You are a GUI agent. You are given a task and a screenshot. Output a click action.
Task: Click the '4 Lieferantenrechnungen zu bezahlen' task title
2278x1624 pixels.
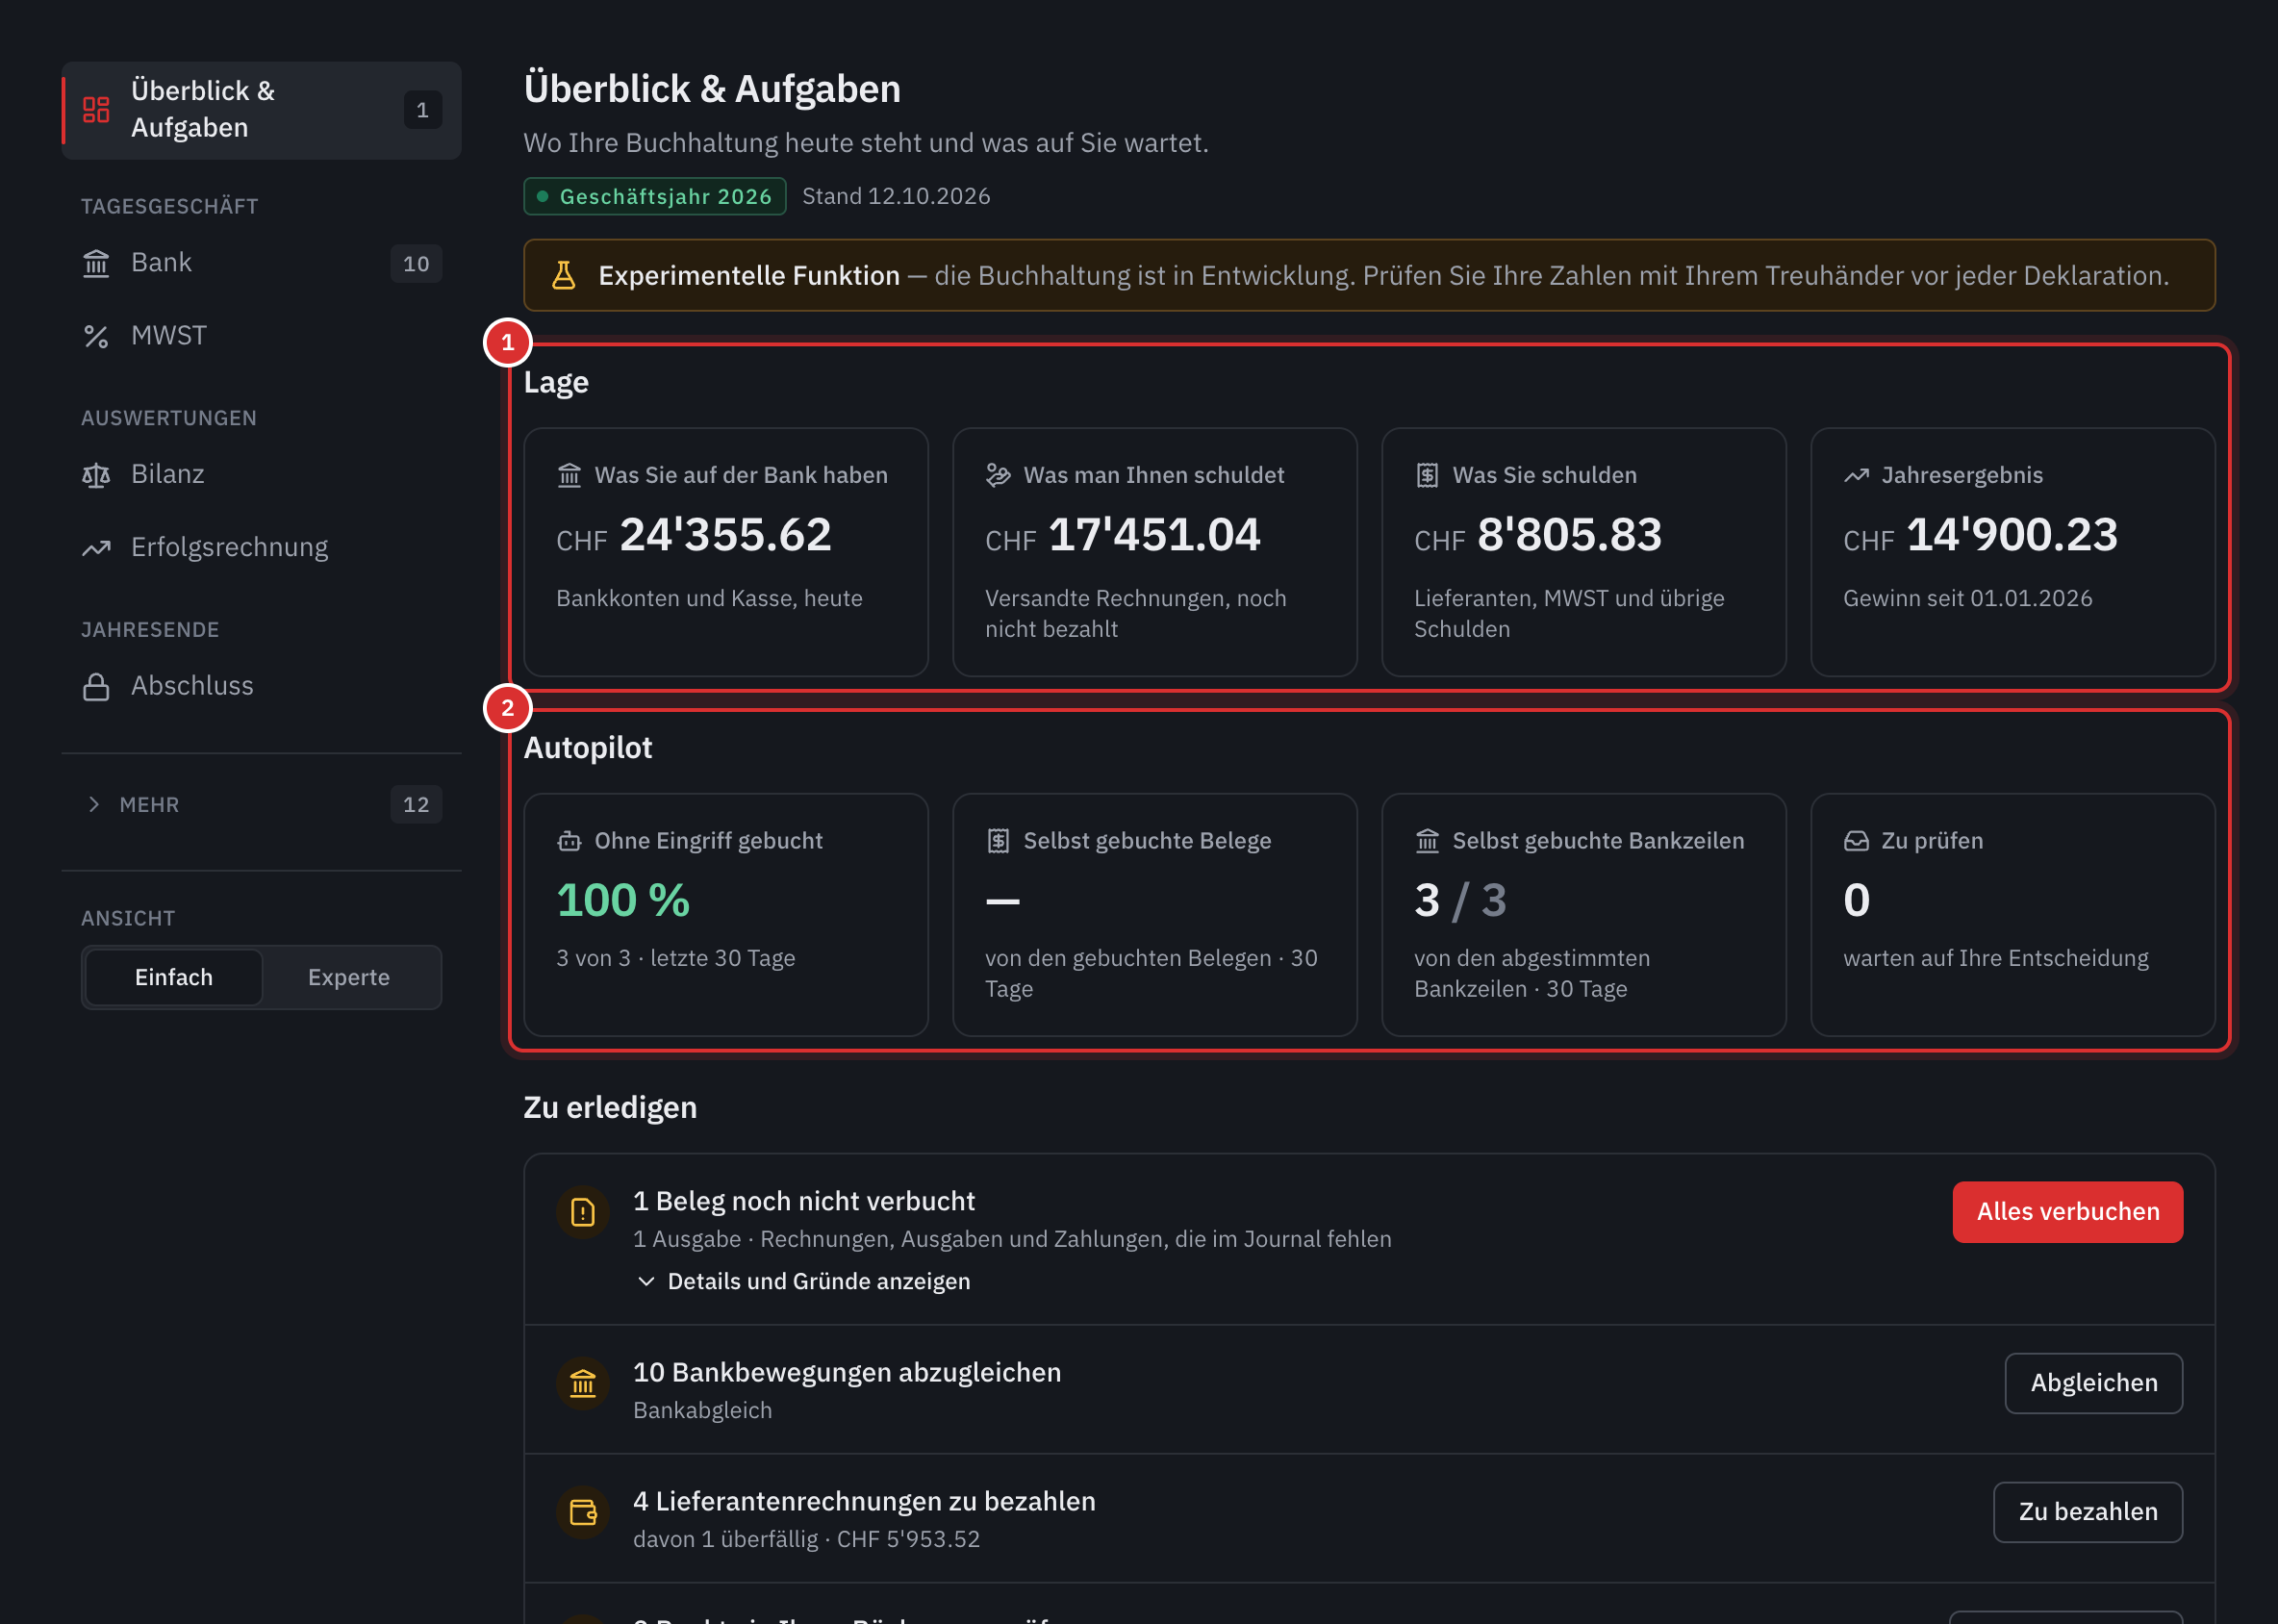[x=865, y=1502]
